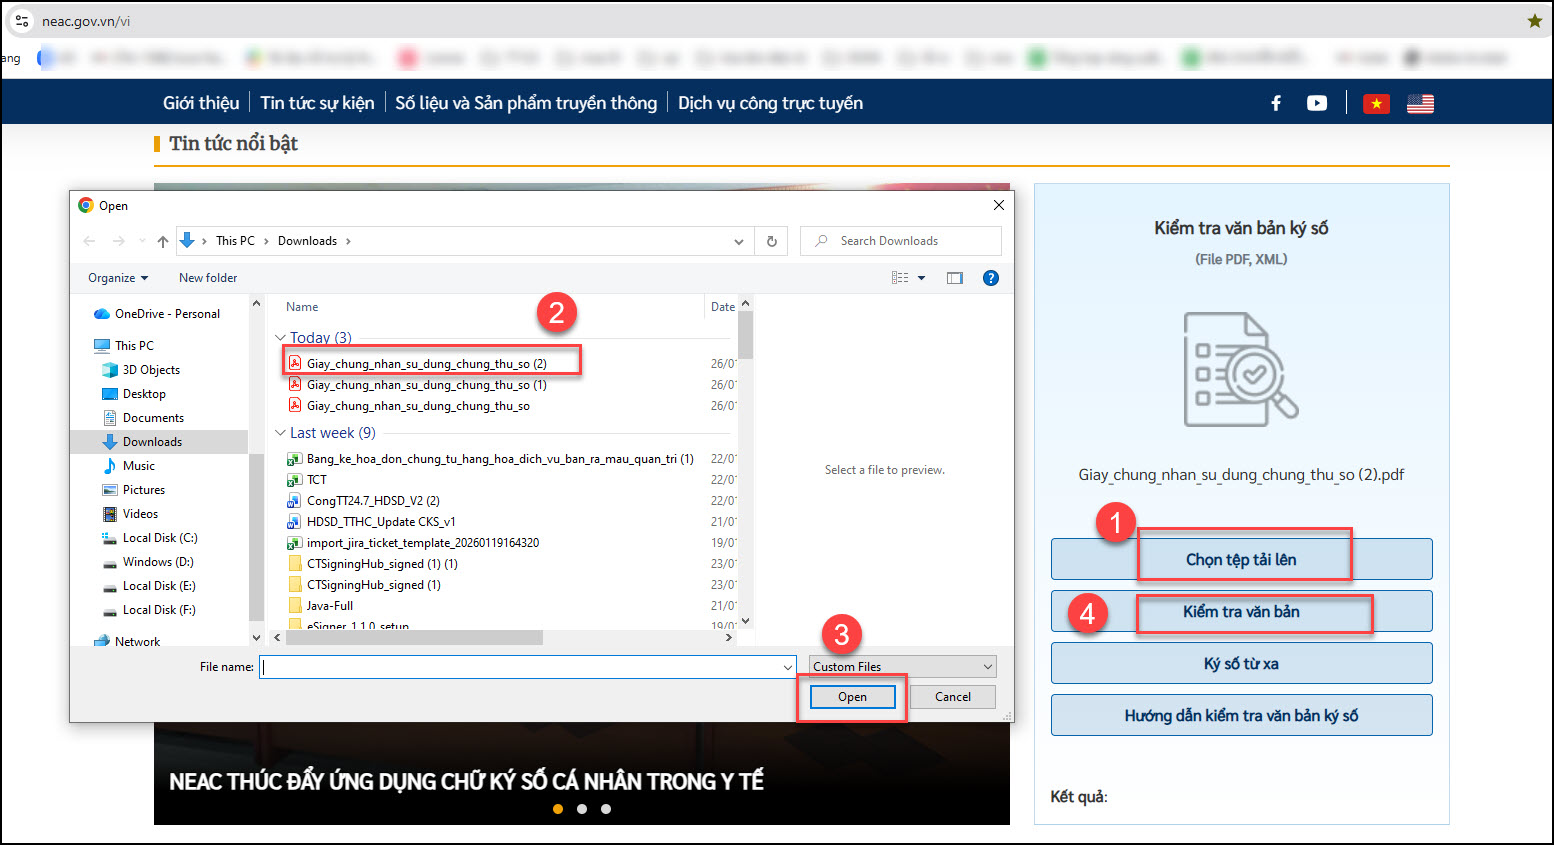Toggle the preview pane icon

[954, 278]
